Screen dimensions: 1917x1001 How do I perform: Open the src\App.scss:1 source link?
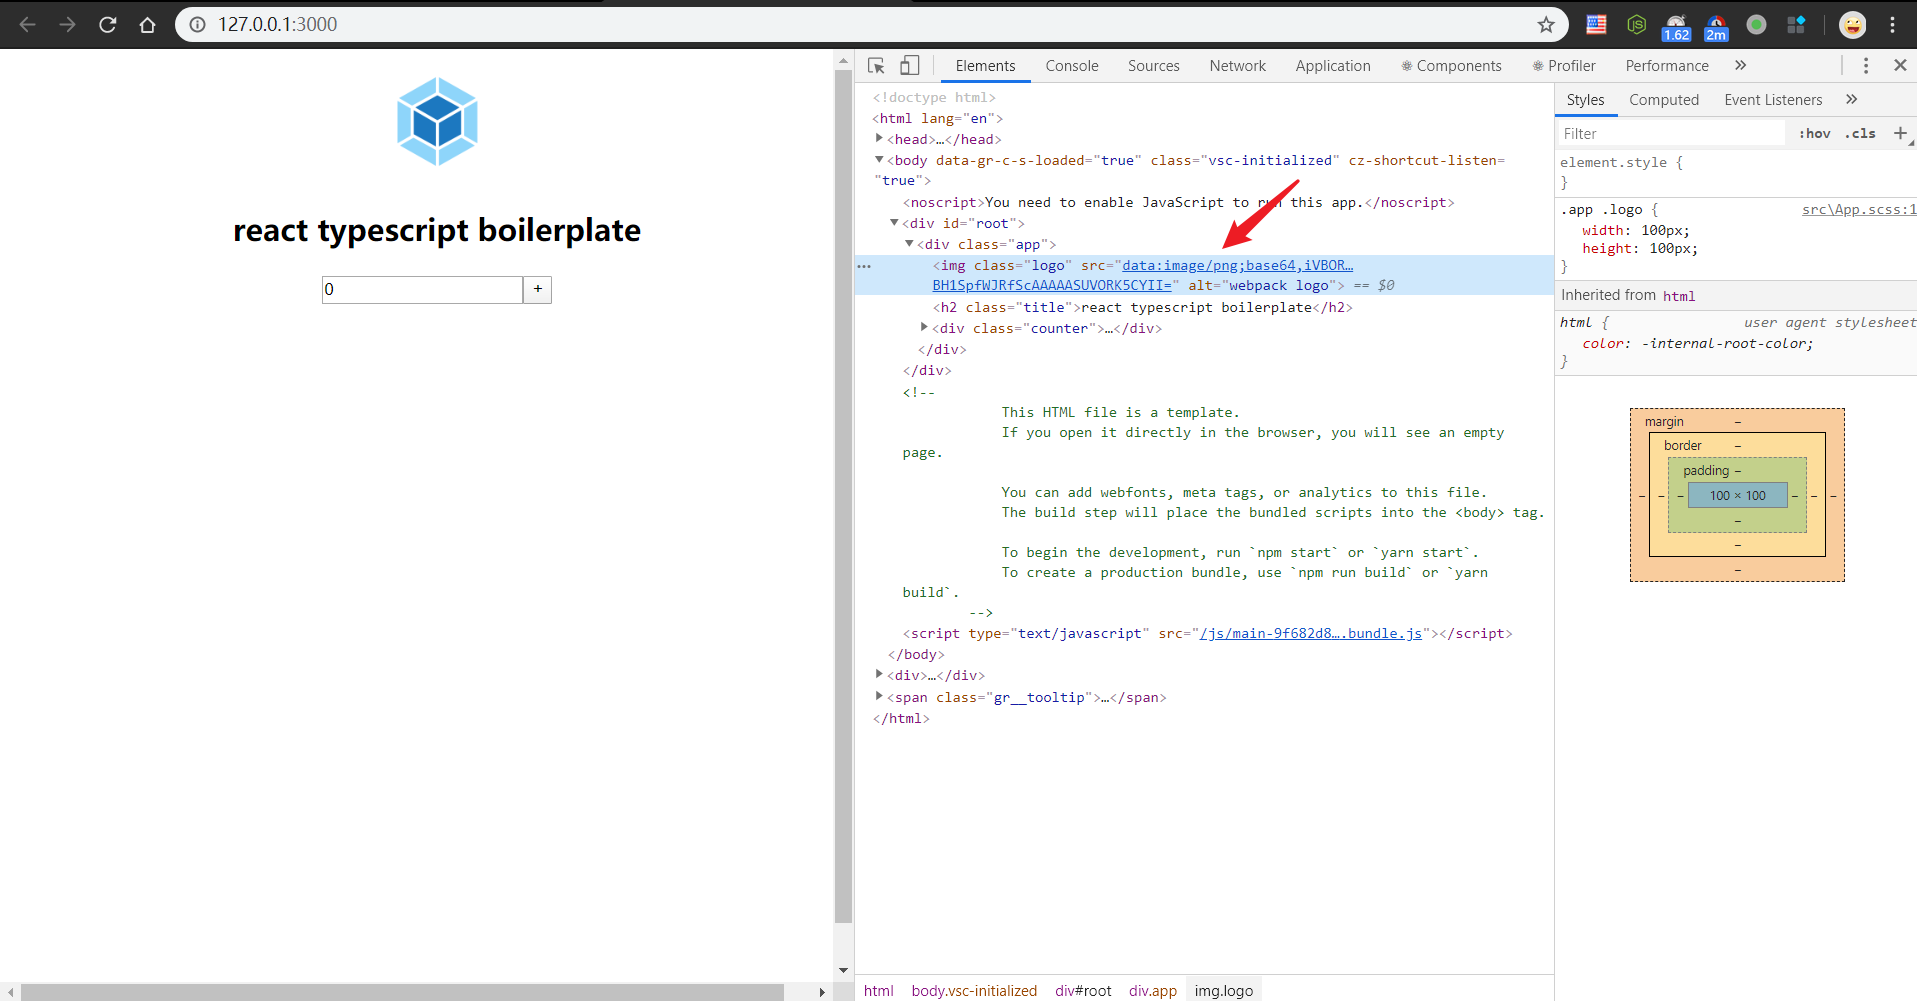pos(1859,210)
